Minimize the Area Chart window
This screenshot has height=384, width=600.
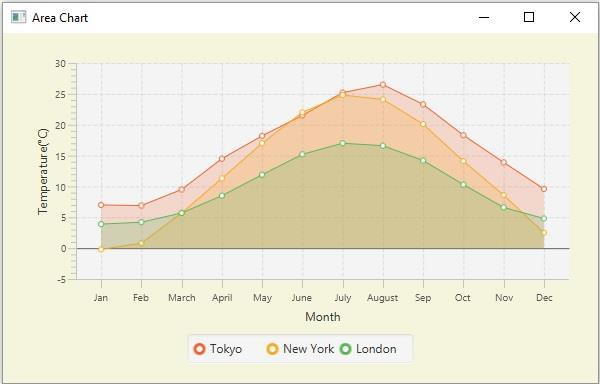tap(484, 17)
